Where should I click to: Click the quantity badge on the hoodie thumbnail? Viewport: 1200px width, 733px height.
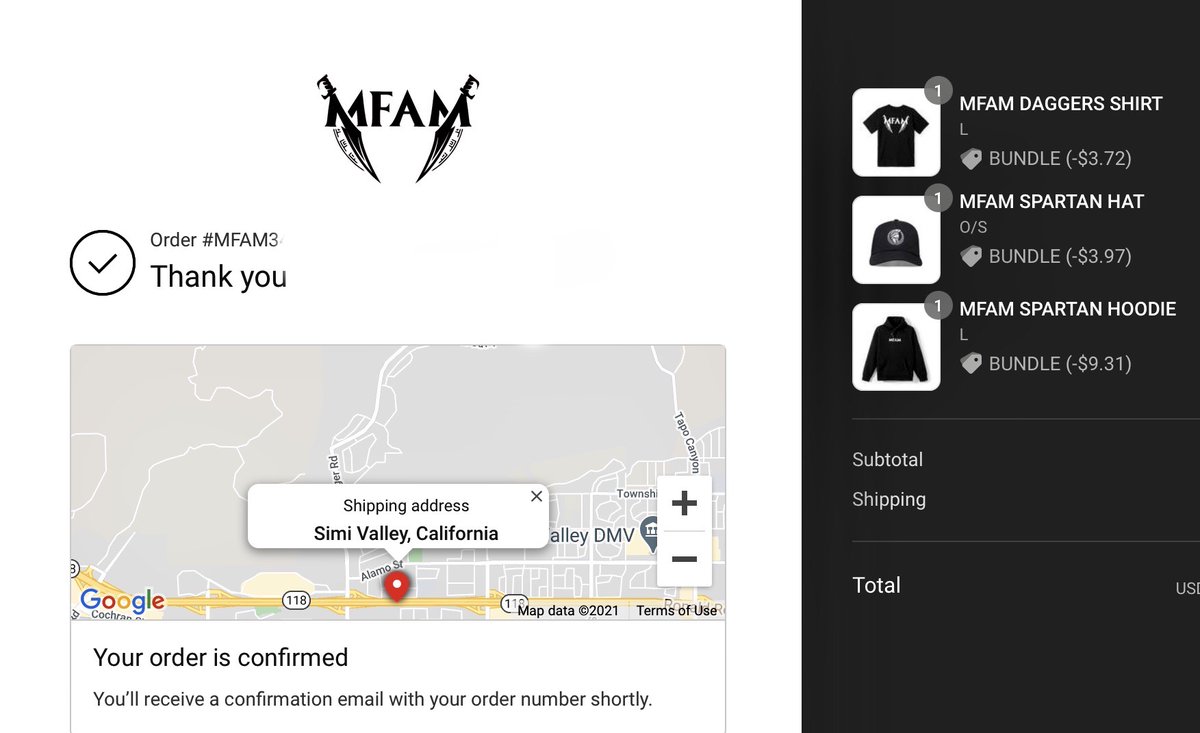(938, 305)
